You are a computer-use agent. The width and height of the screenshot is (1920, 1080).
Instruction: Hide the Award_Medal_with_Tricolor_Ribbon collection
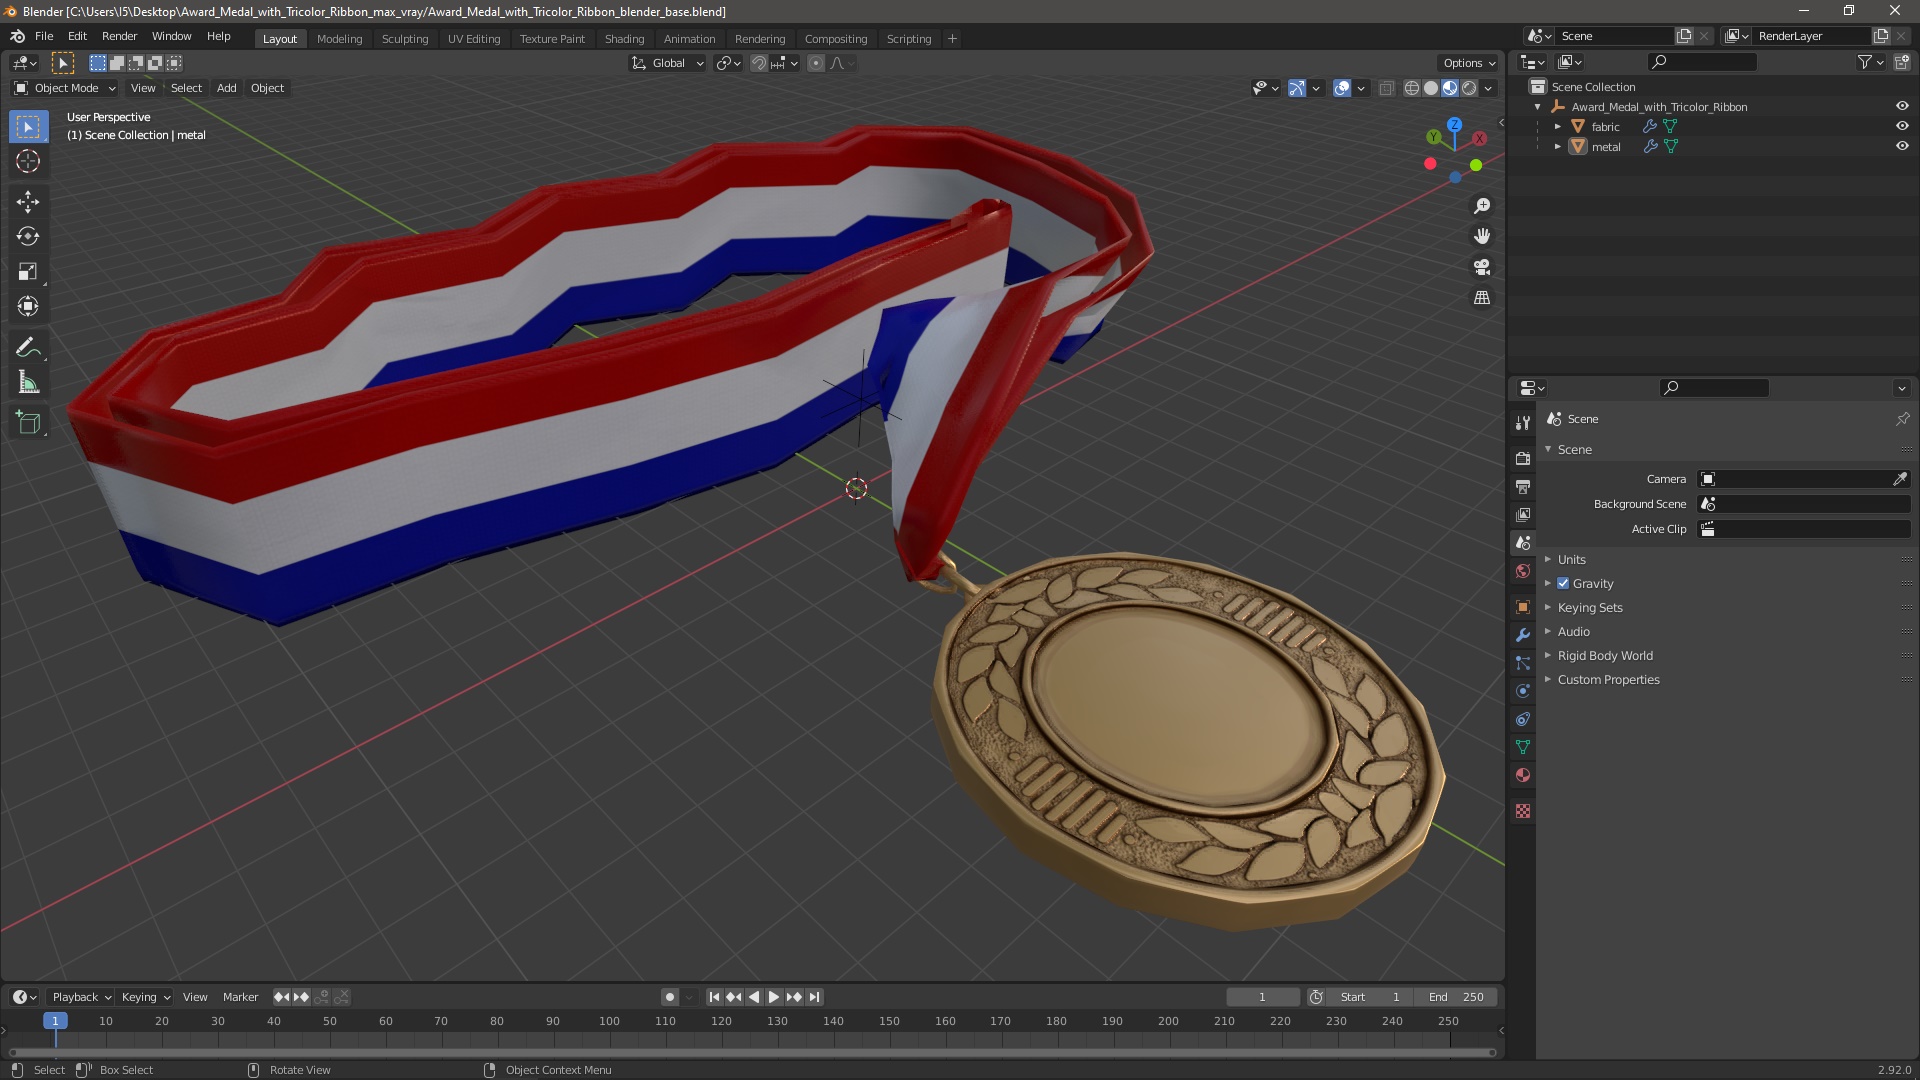[x=1902, y=106]
